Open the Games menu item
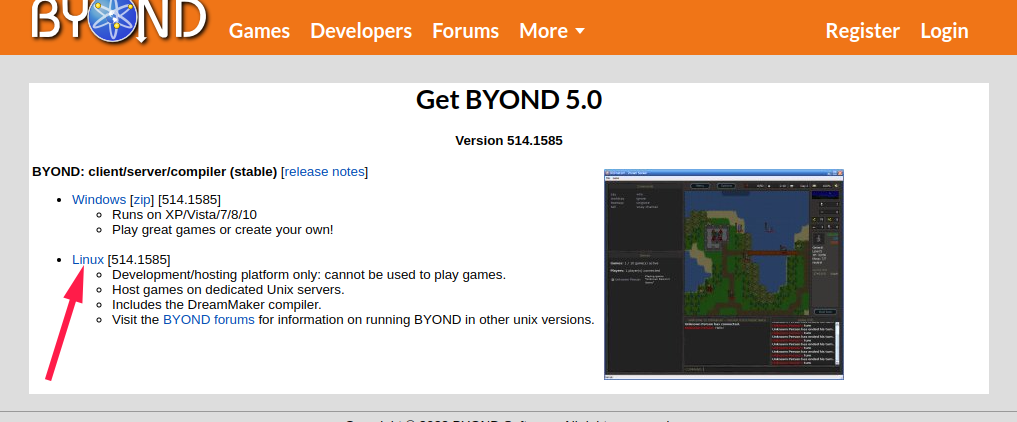This screenshot has height=422, width=1017. 259,31
